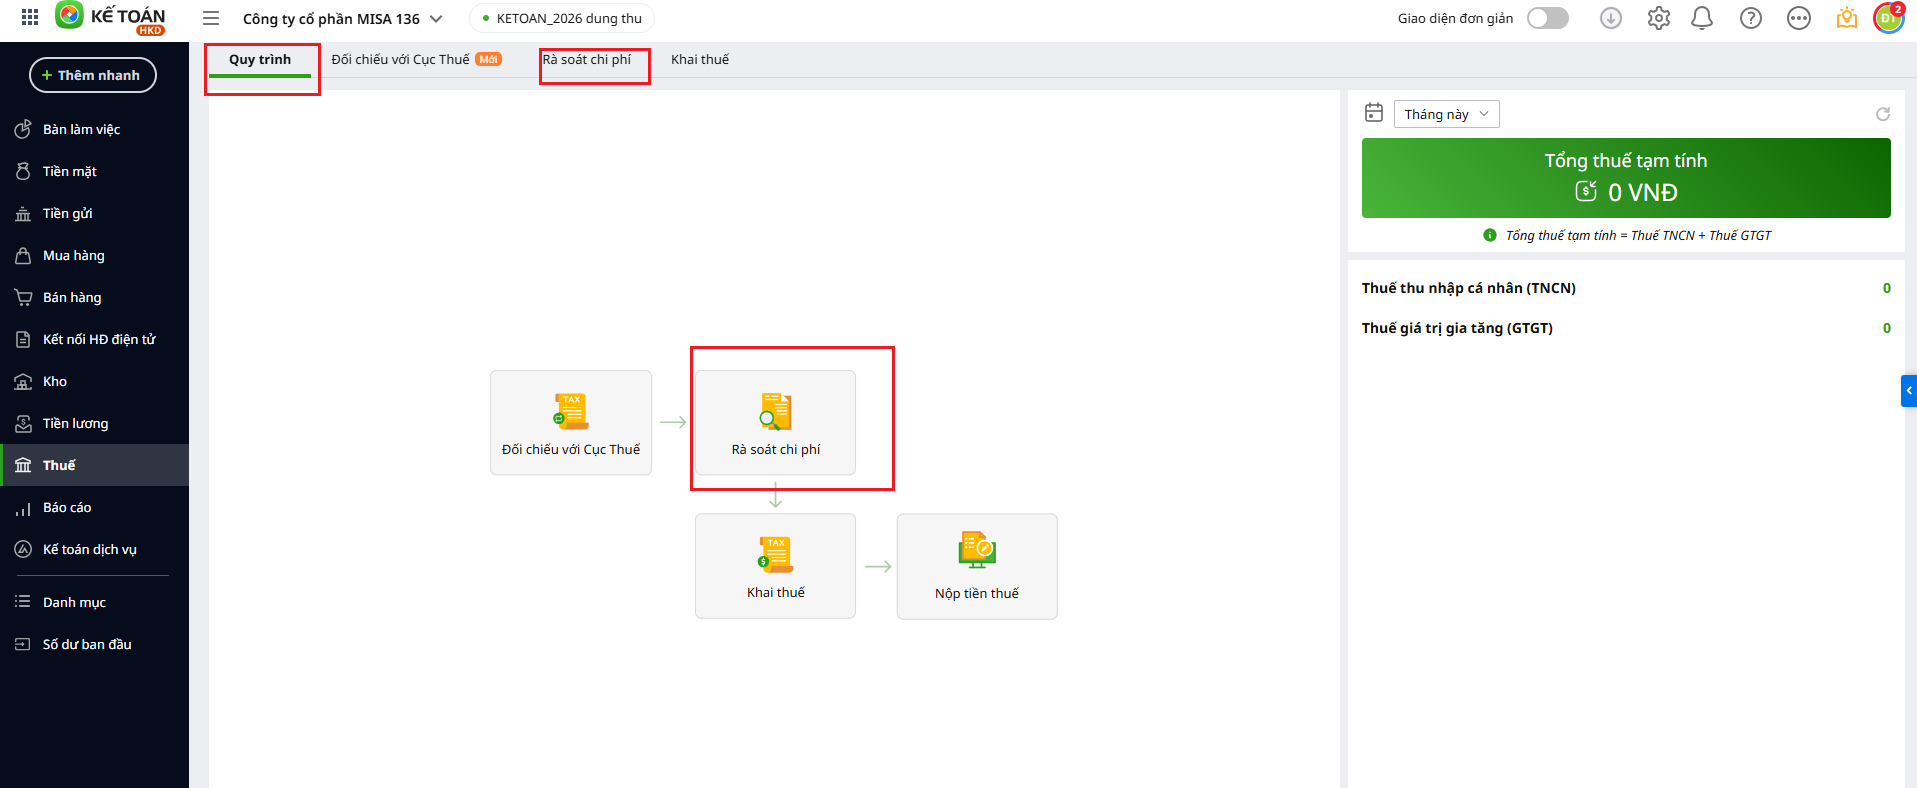Open the Rà soát chi phí workflow card
The image size is (1917, 788).
click(775, 422)
